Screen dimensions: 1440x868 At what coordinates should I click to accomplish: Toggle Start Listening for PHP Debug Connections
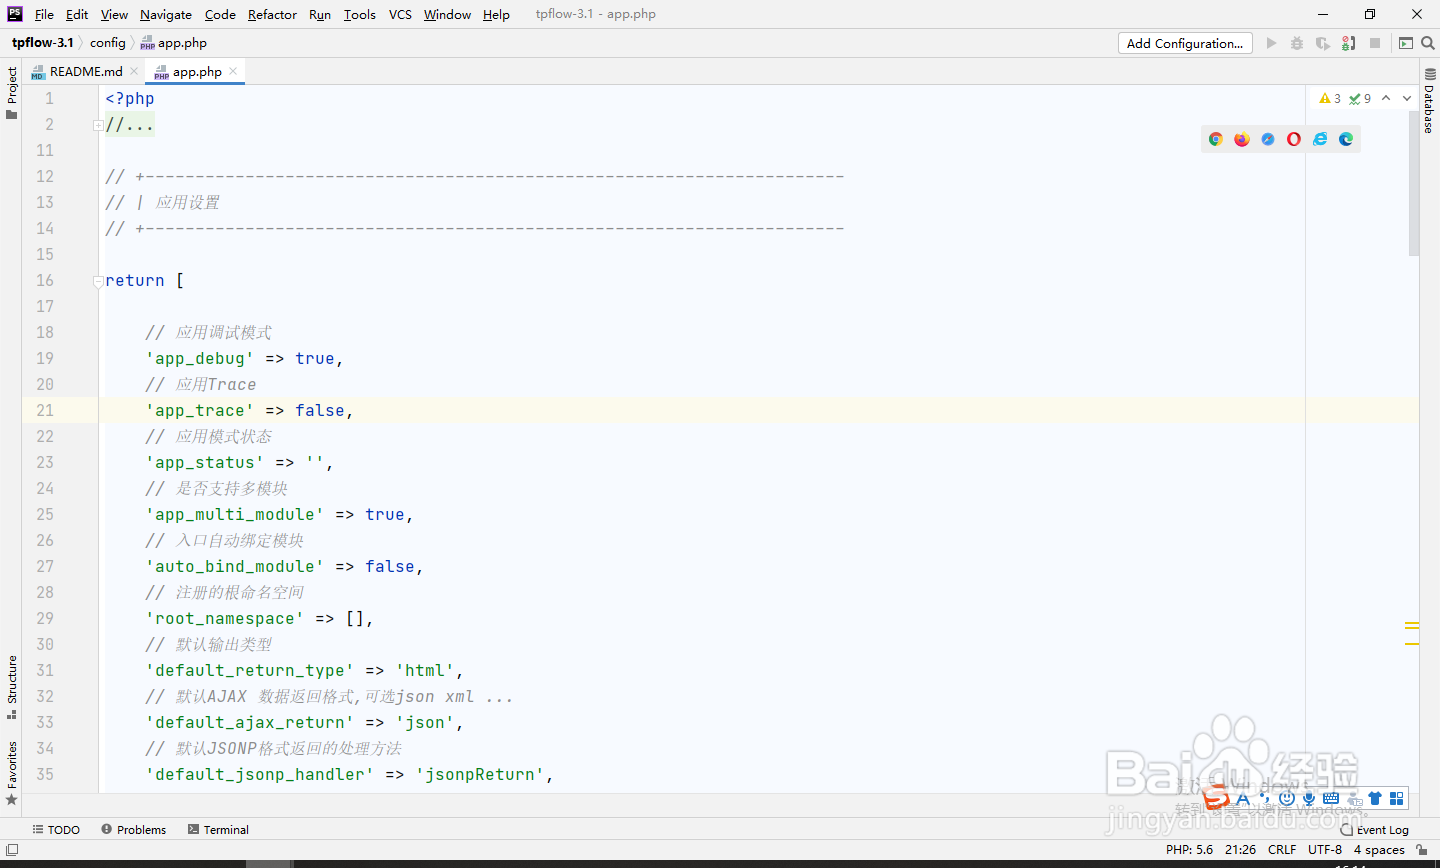pos(1349,43)
